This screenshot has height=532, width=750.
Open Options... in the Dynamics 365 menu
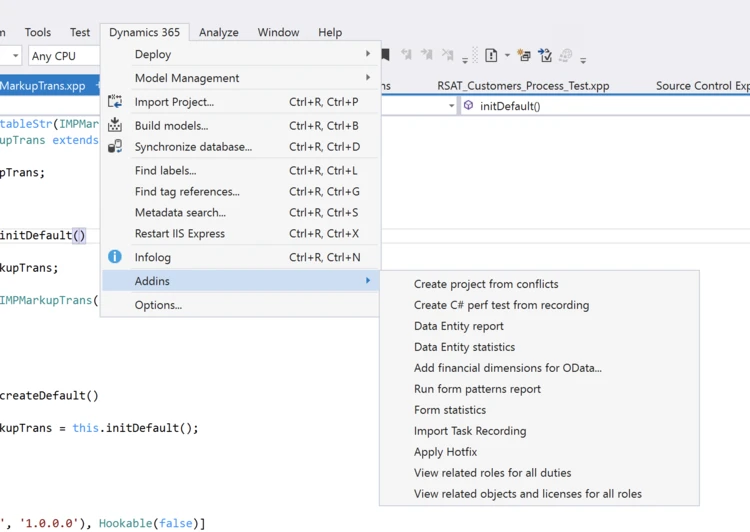(158, 305)
